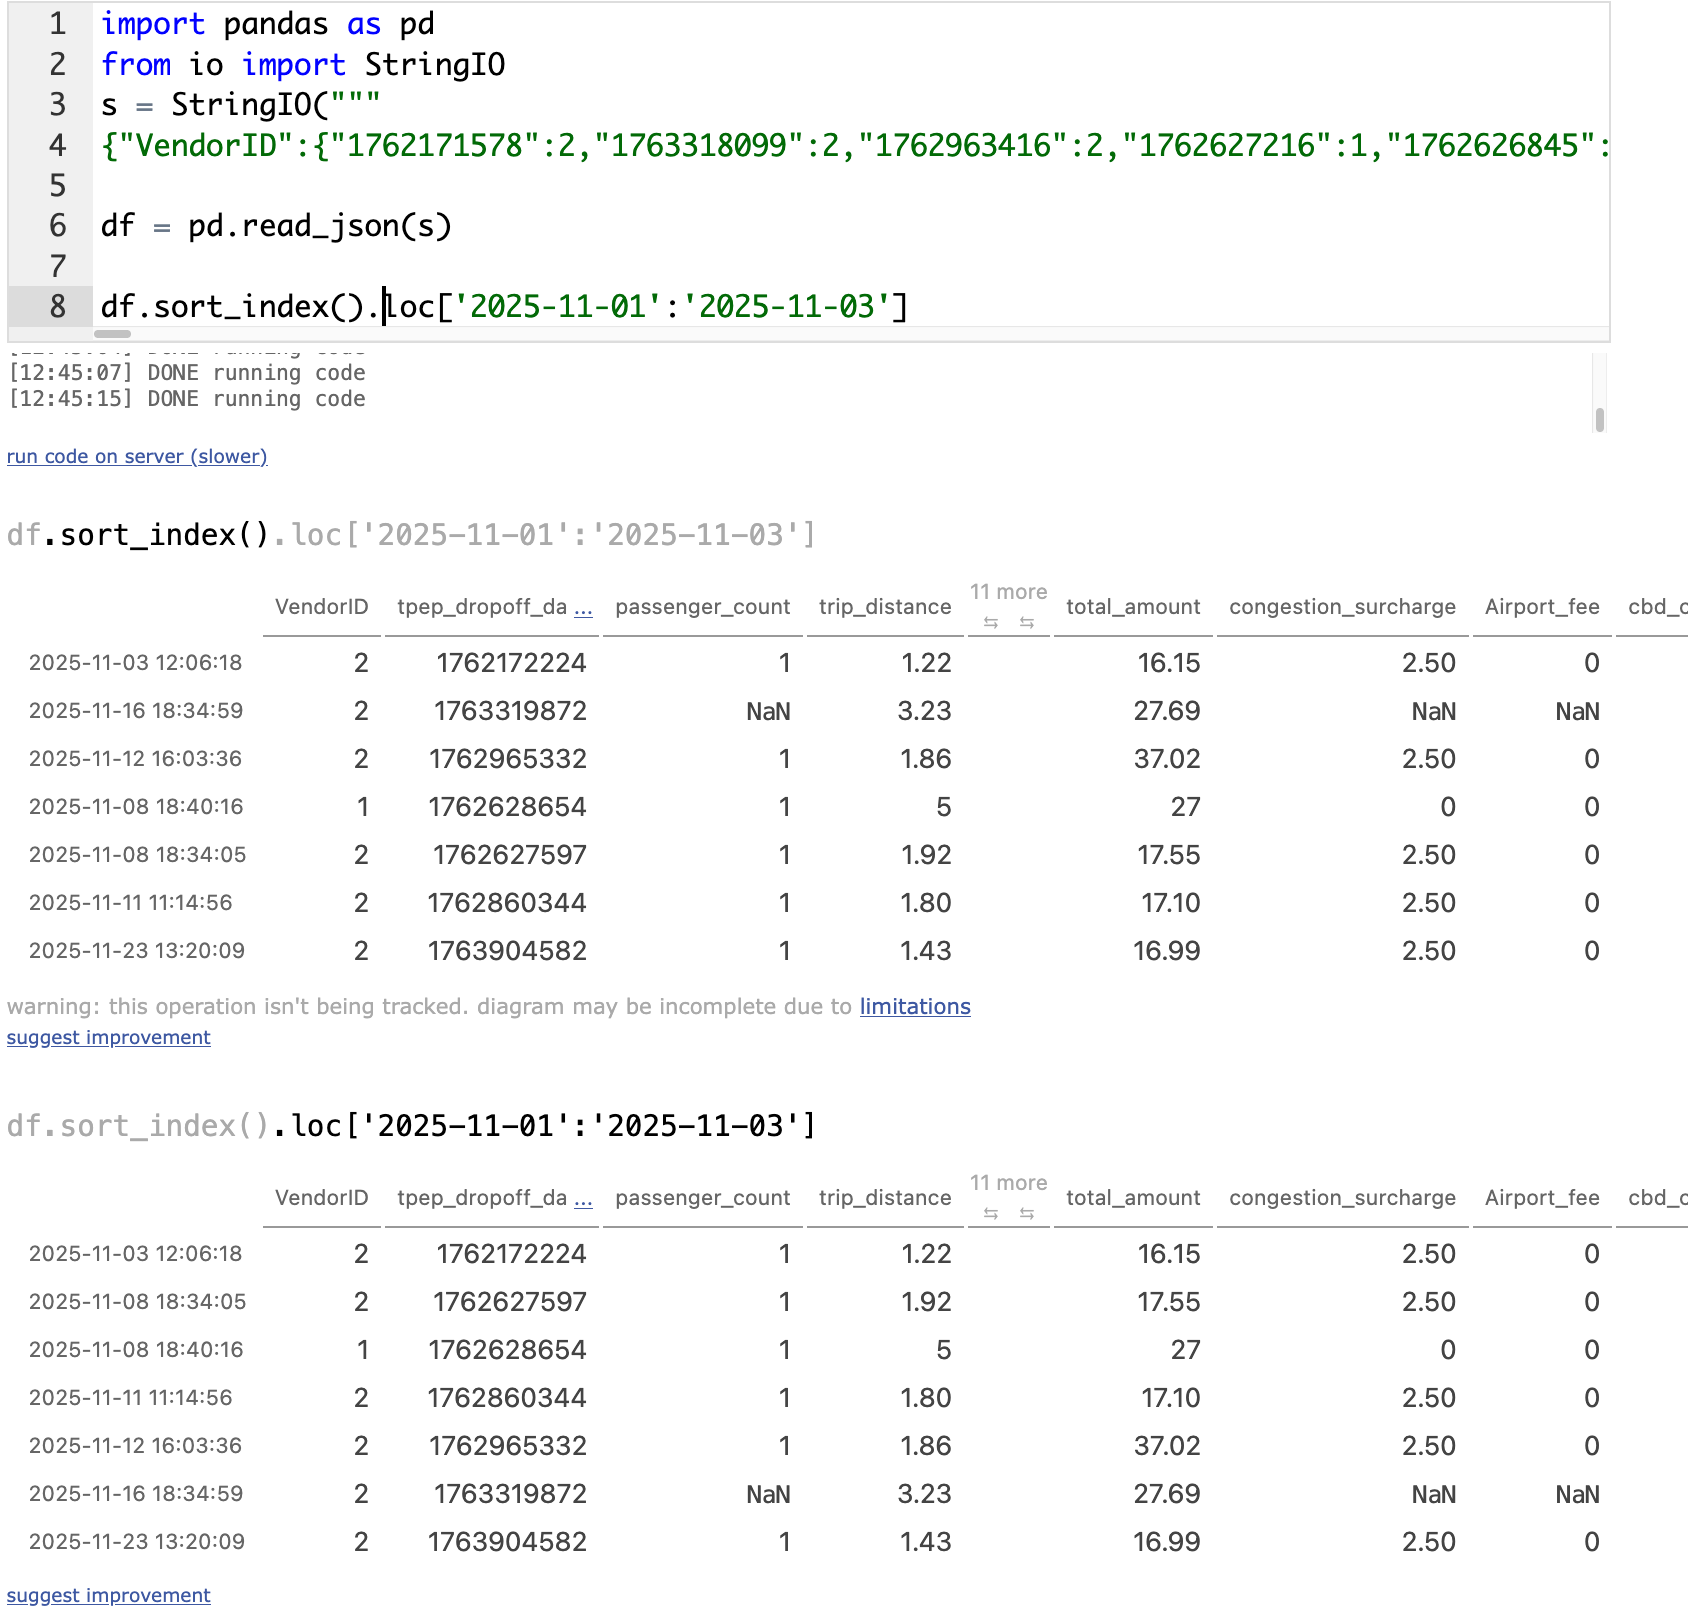Click value 1763319872 in upper table
The image size is (1688, 1621).
pos(510,711)
